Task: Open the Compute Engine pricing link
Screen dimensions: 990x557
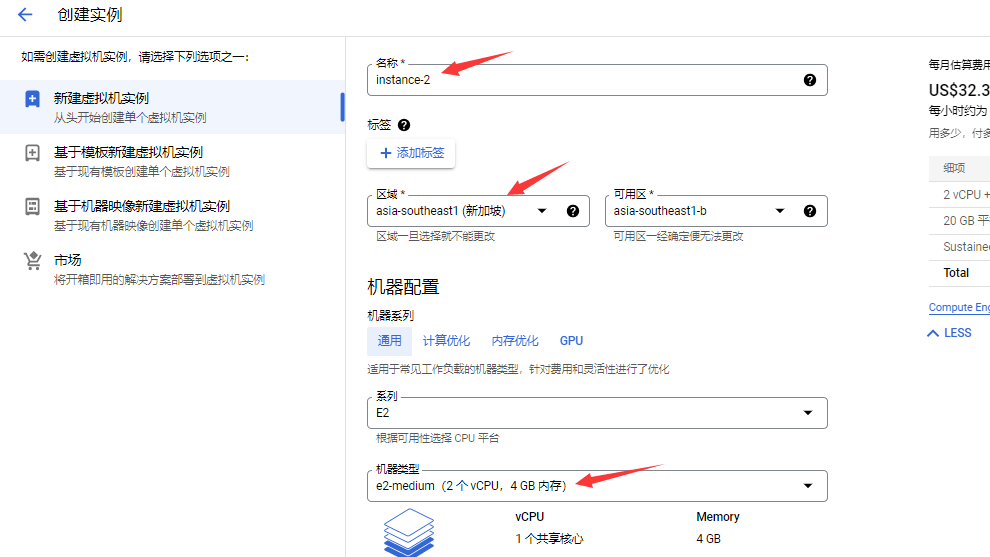Action: click(960, 308)
